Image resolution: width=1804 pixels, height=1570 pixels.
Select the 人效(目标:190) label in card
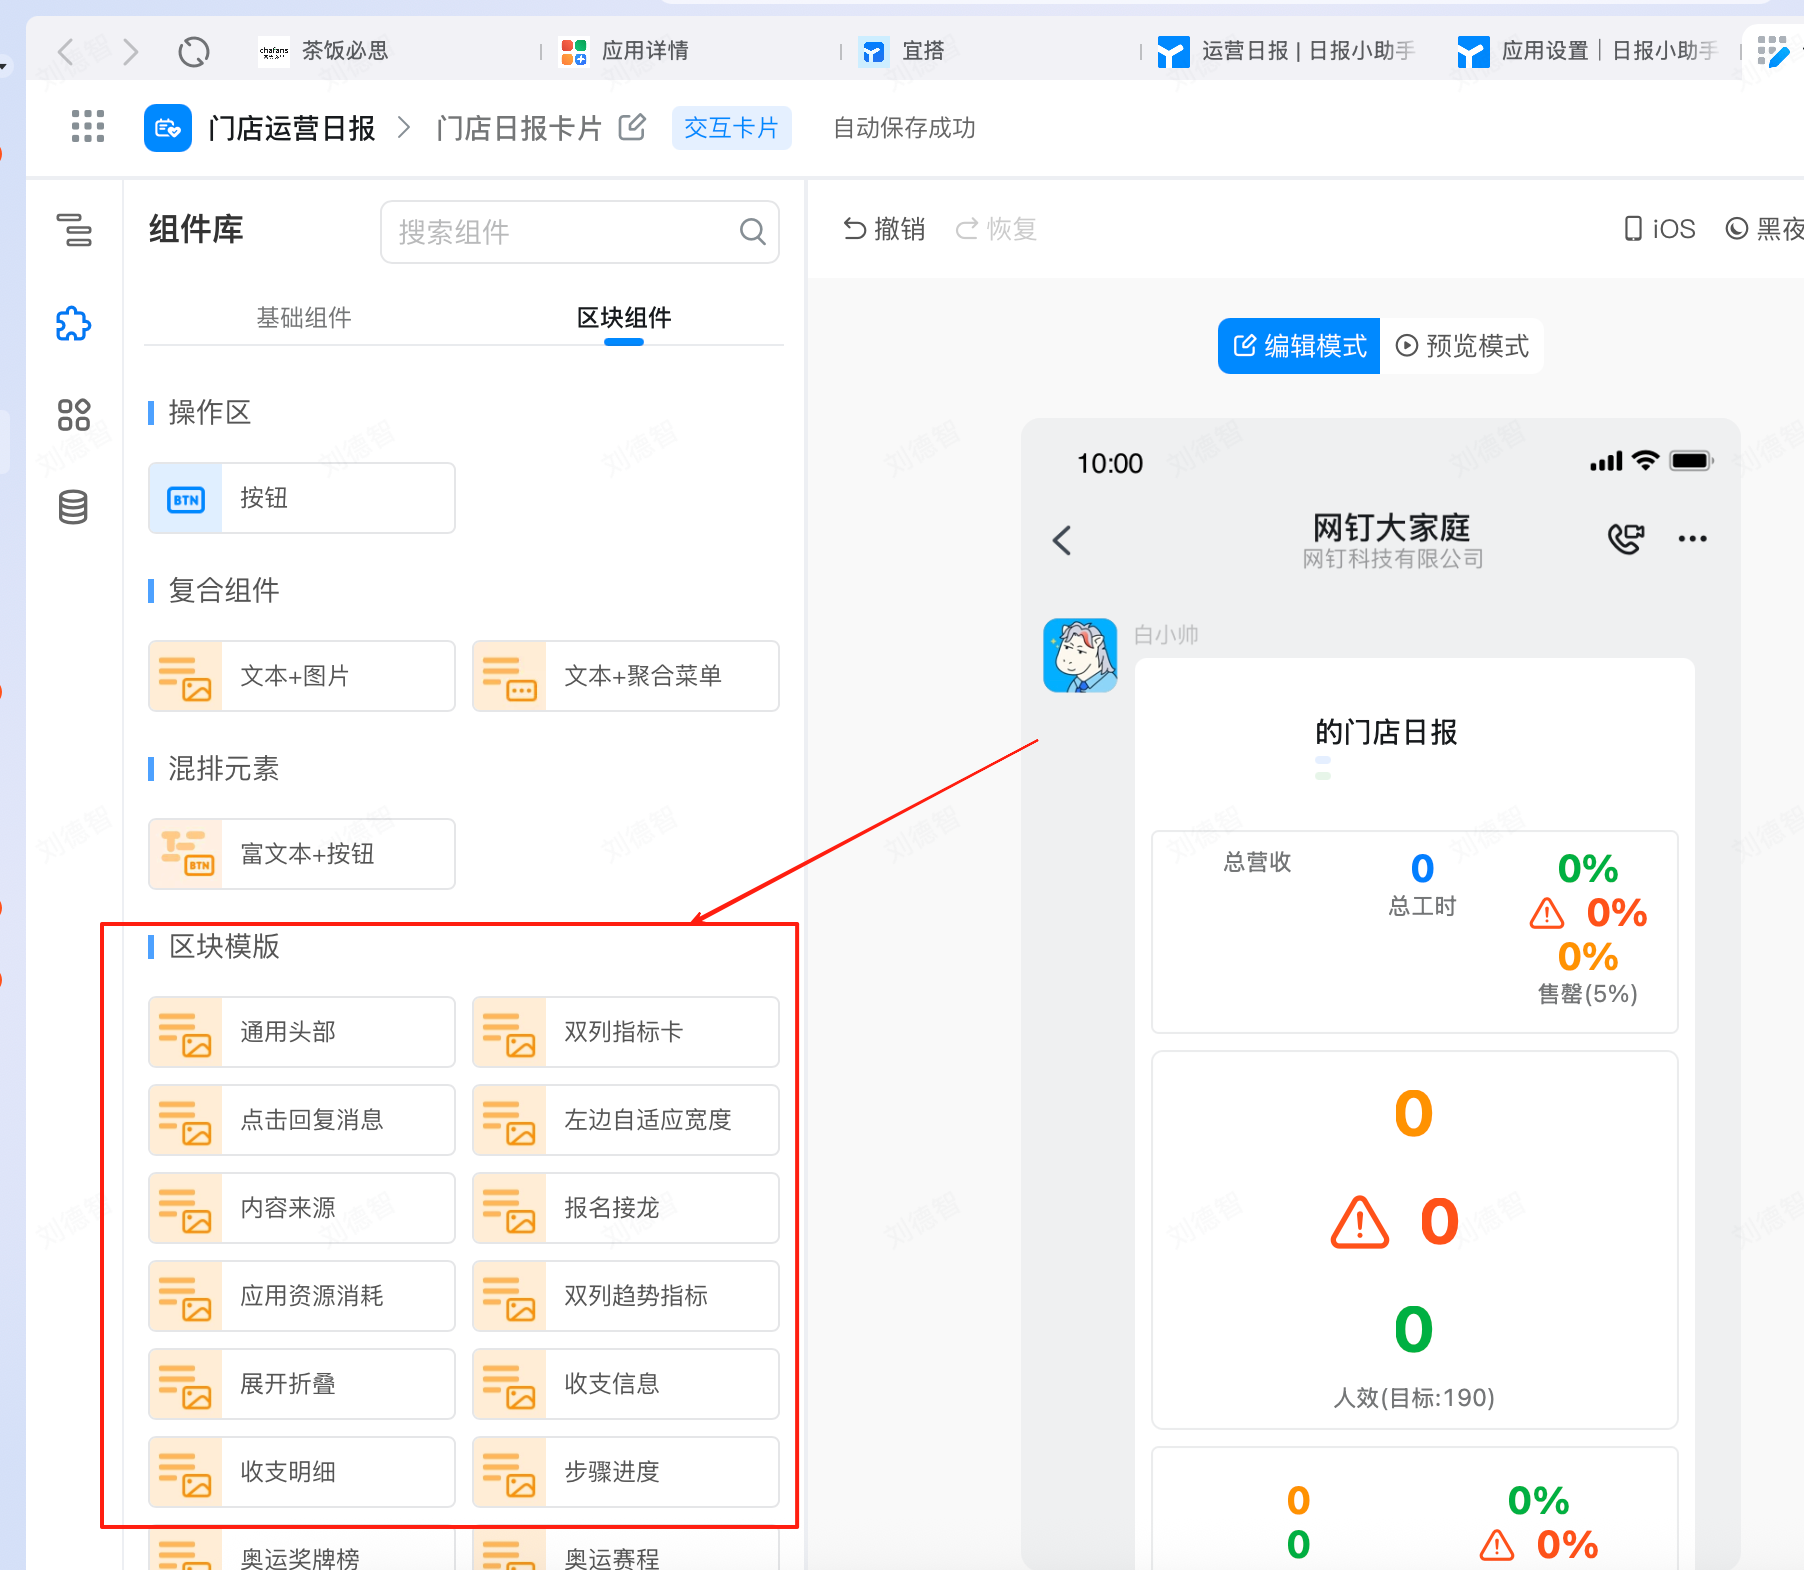click(1414, 1397)
